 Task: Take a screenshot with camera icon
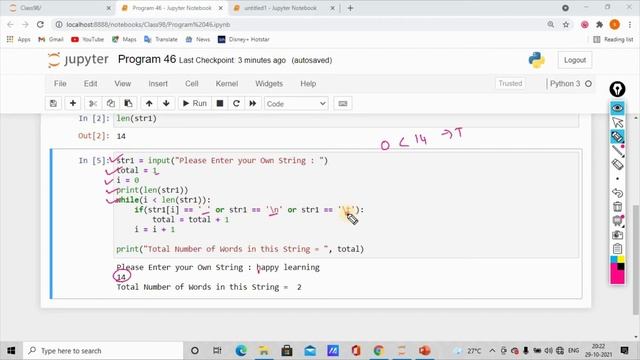point(617,235)
